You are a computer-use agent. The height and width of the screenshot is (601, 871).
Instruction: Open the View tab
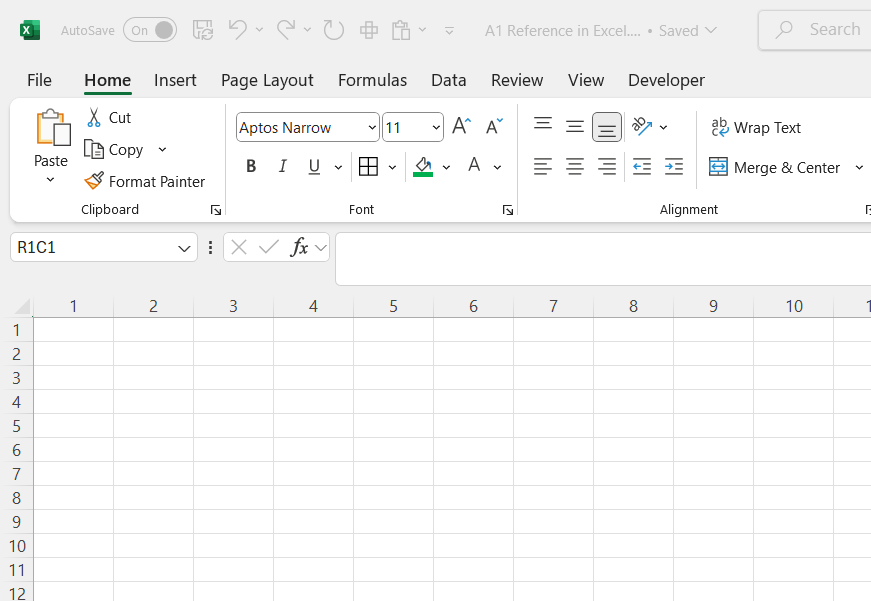pos(585,81)
